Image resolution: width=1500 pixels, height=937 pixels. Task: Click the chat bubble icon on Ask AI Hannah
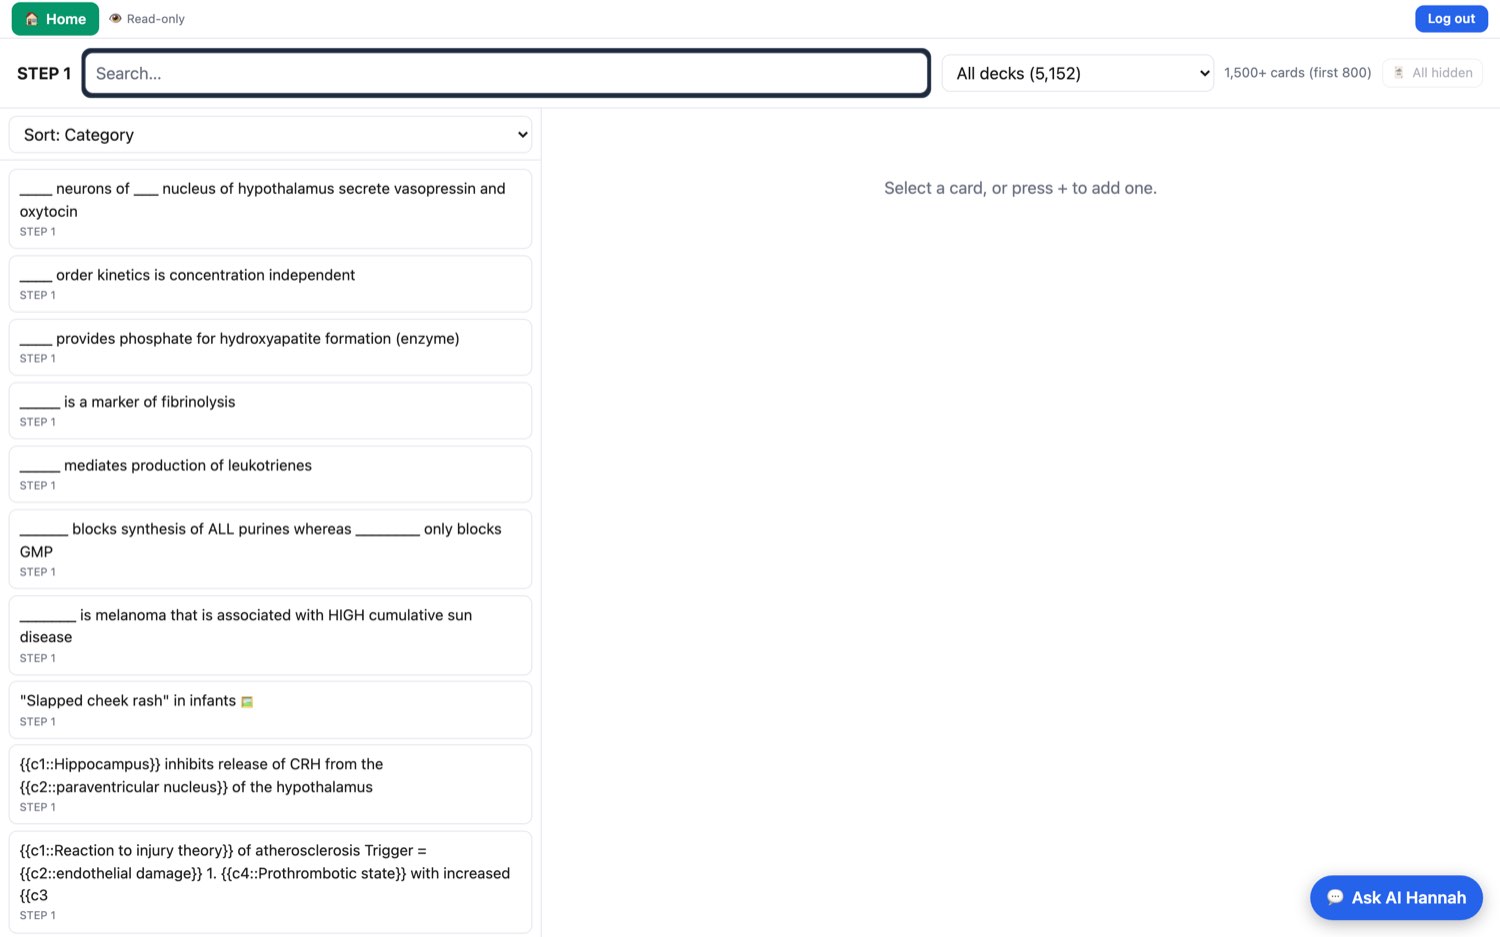point(1335,898)
